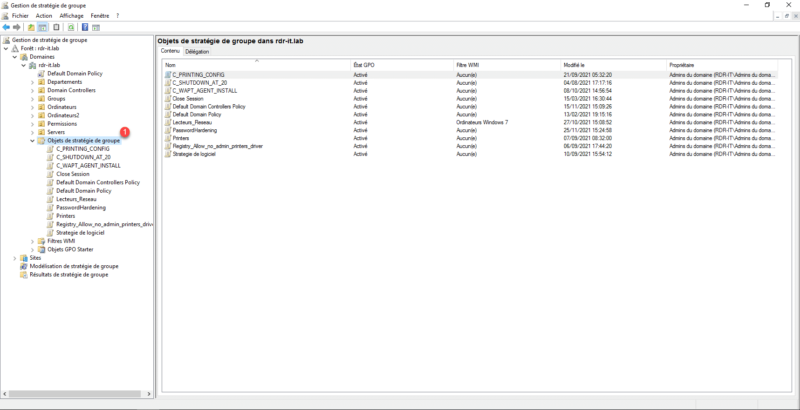Expand the Departements organizational unit
800x410 pixels.
coord(33,82)
